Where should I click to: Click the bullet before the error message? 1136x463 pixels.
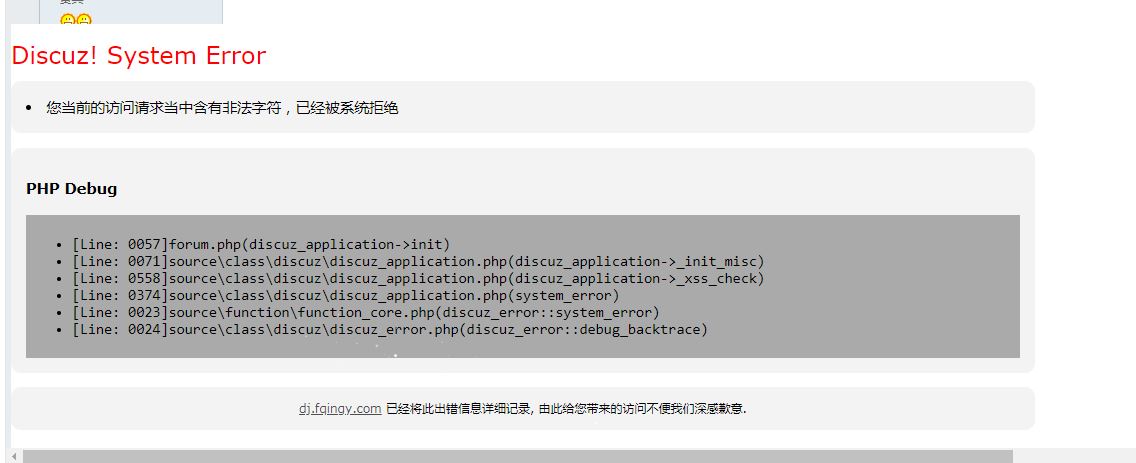pos(29,109)
